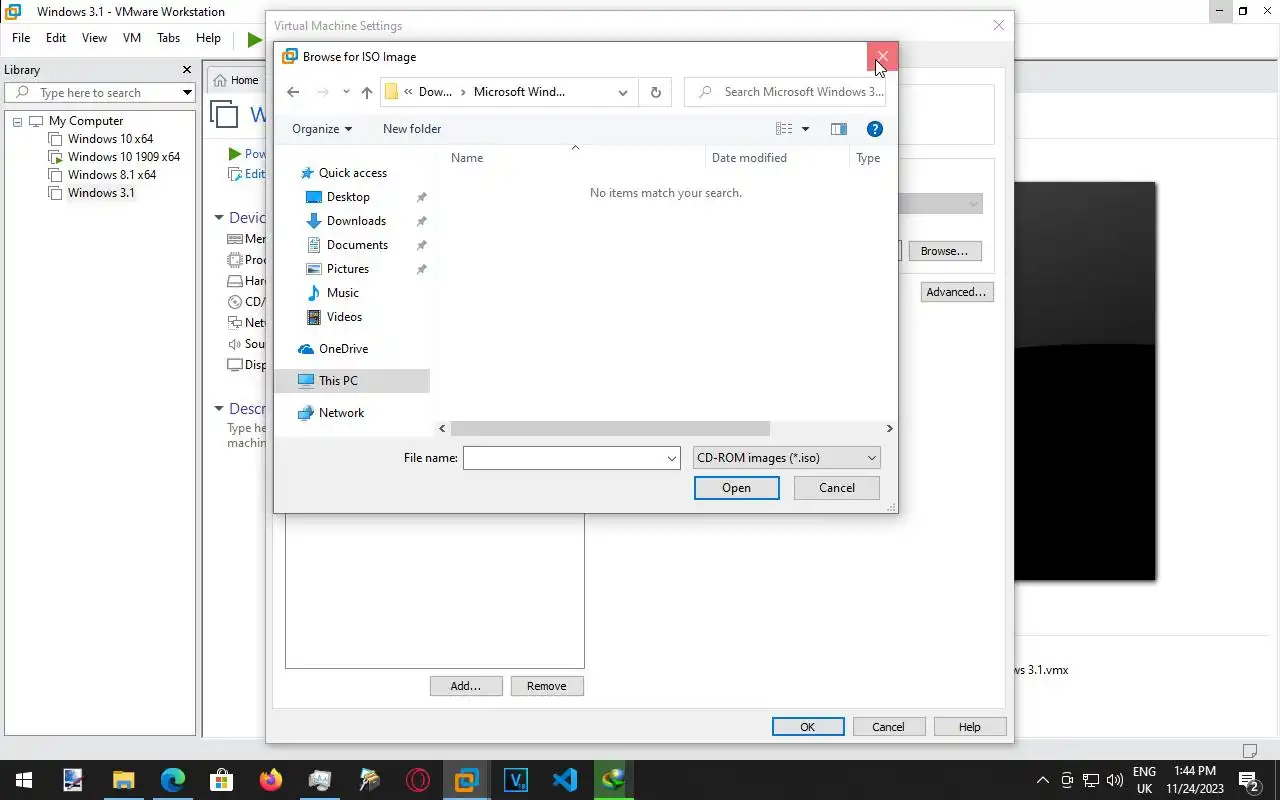The height and width of the screenshot is (800, 1280).
Task: Collapse My Computer tree node
Action: [x=17, y=121]
